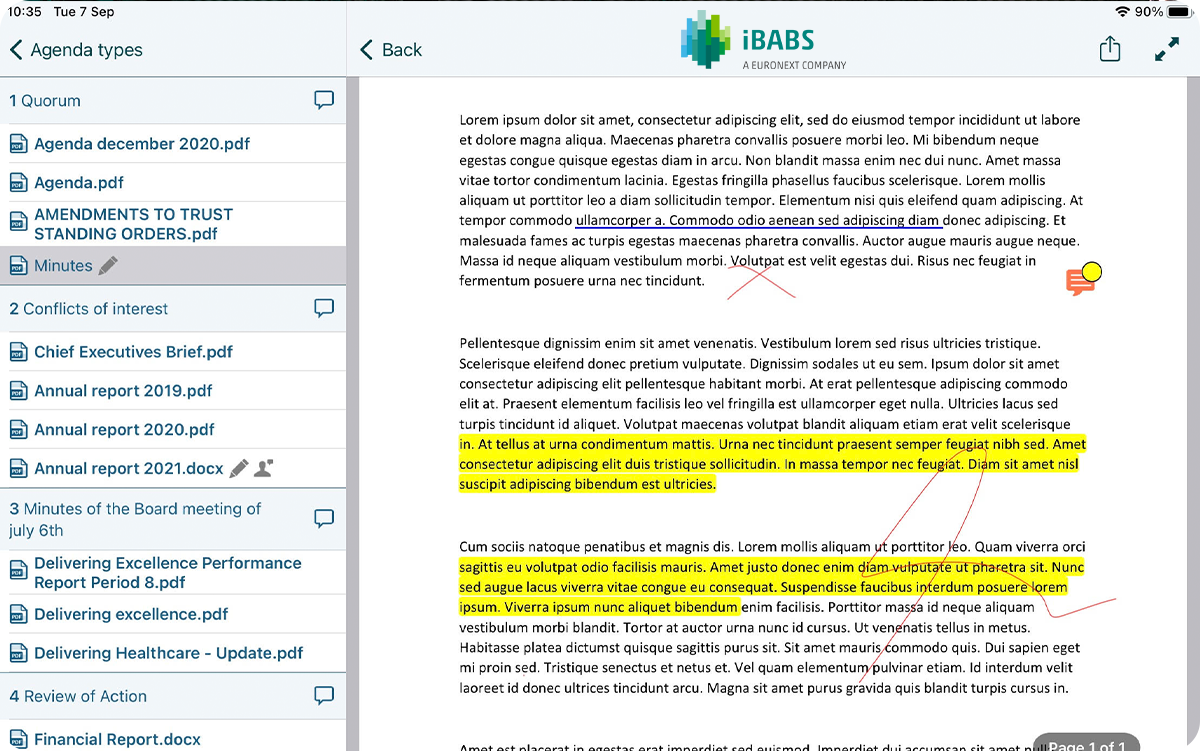Open comments for Minutes of the Board meeting
The image size is (1200, 751).
(324, 518)
